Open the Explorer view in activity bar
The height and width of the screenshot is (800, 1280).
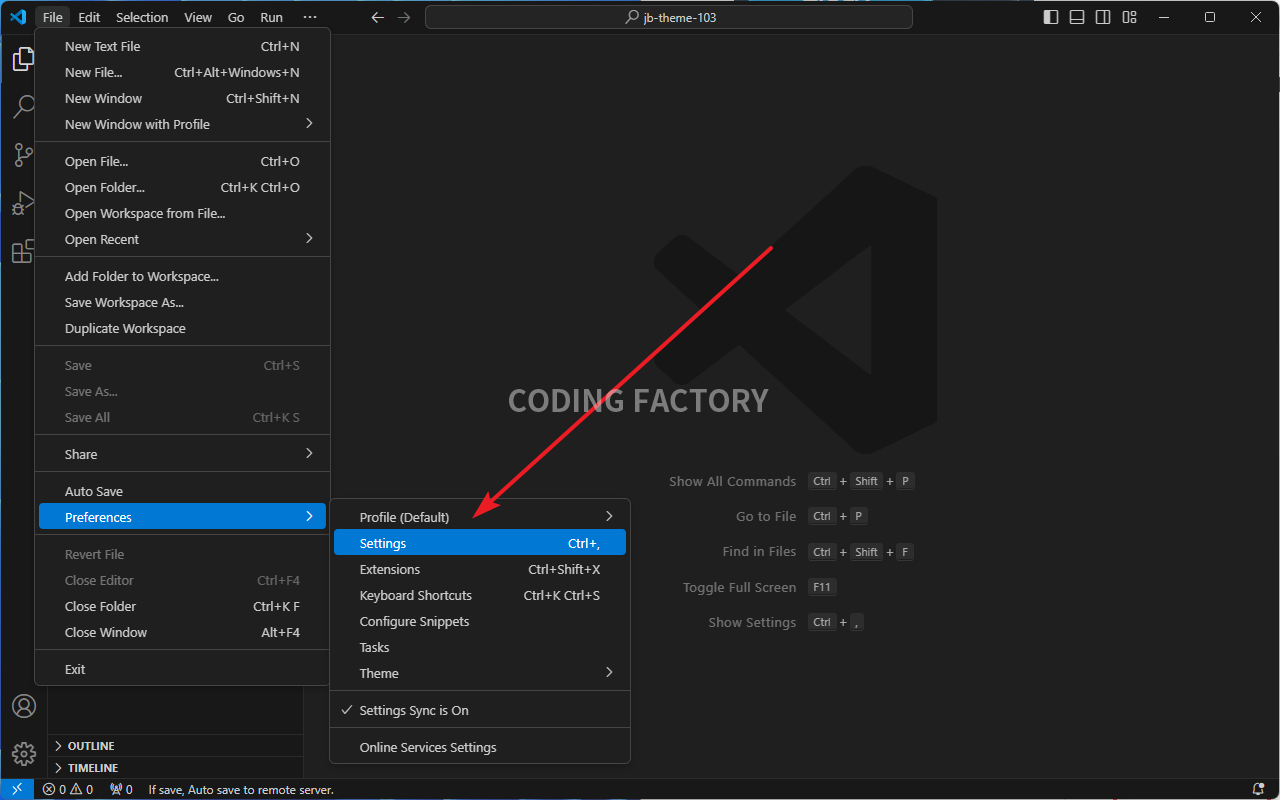[x=23, y=59]
